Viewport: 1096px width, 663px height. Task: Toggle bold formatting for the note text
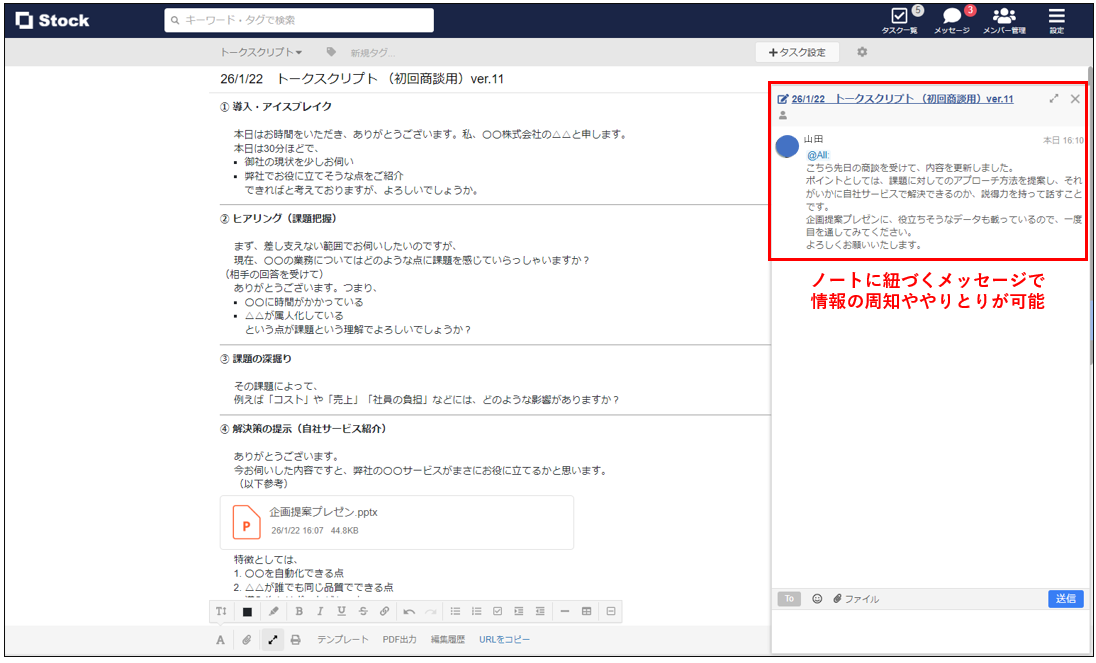pyautogui.click(x=300, y=611)
